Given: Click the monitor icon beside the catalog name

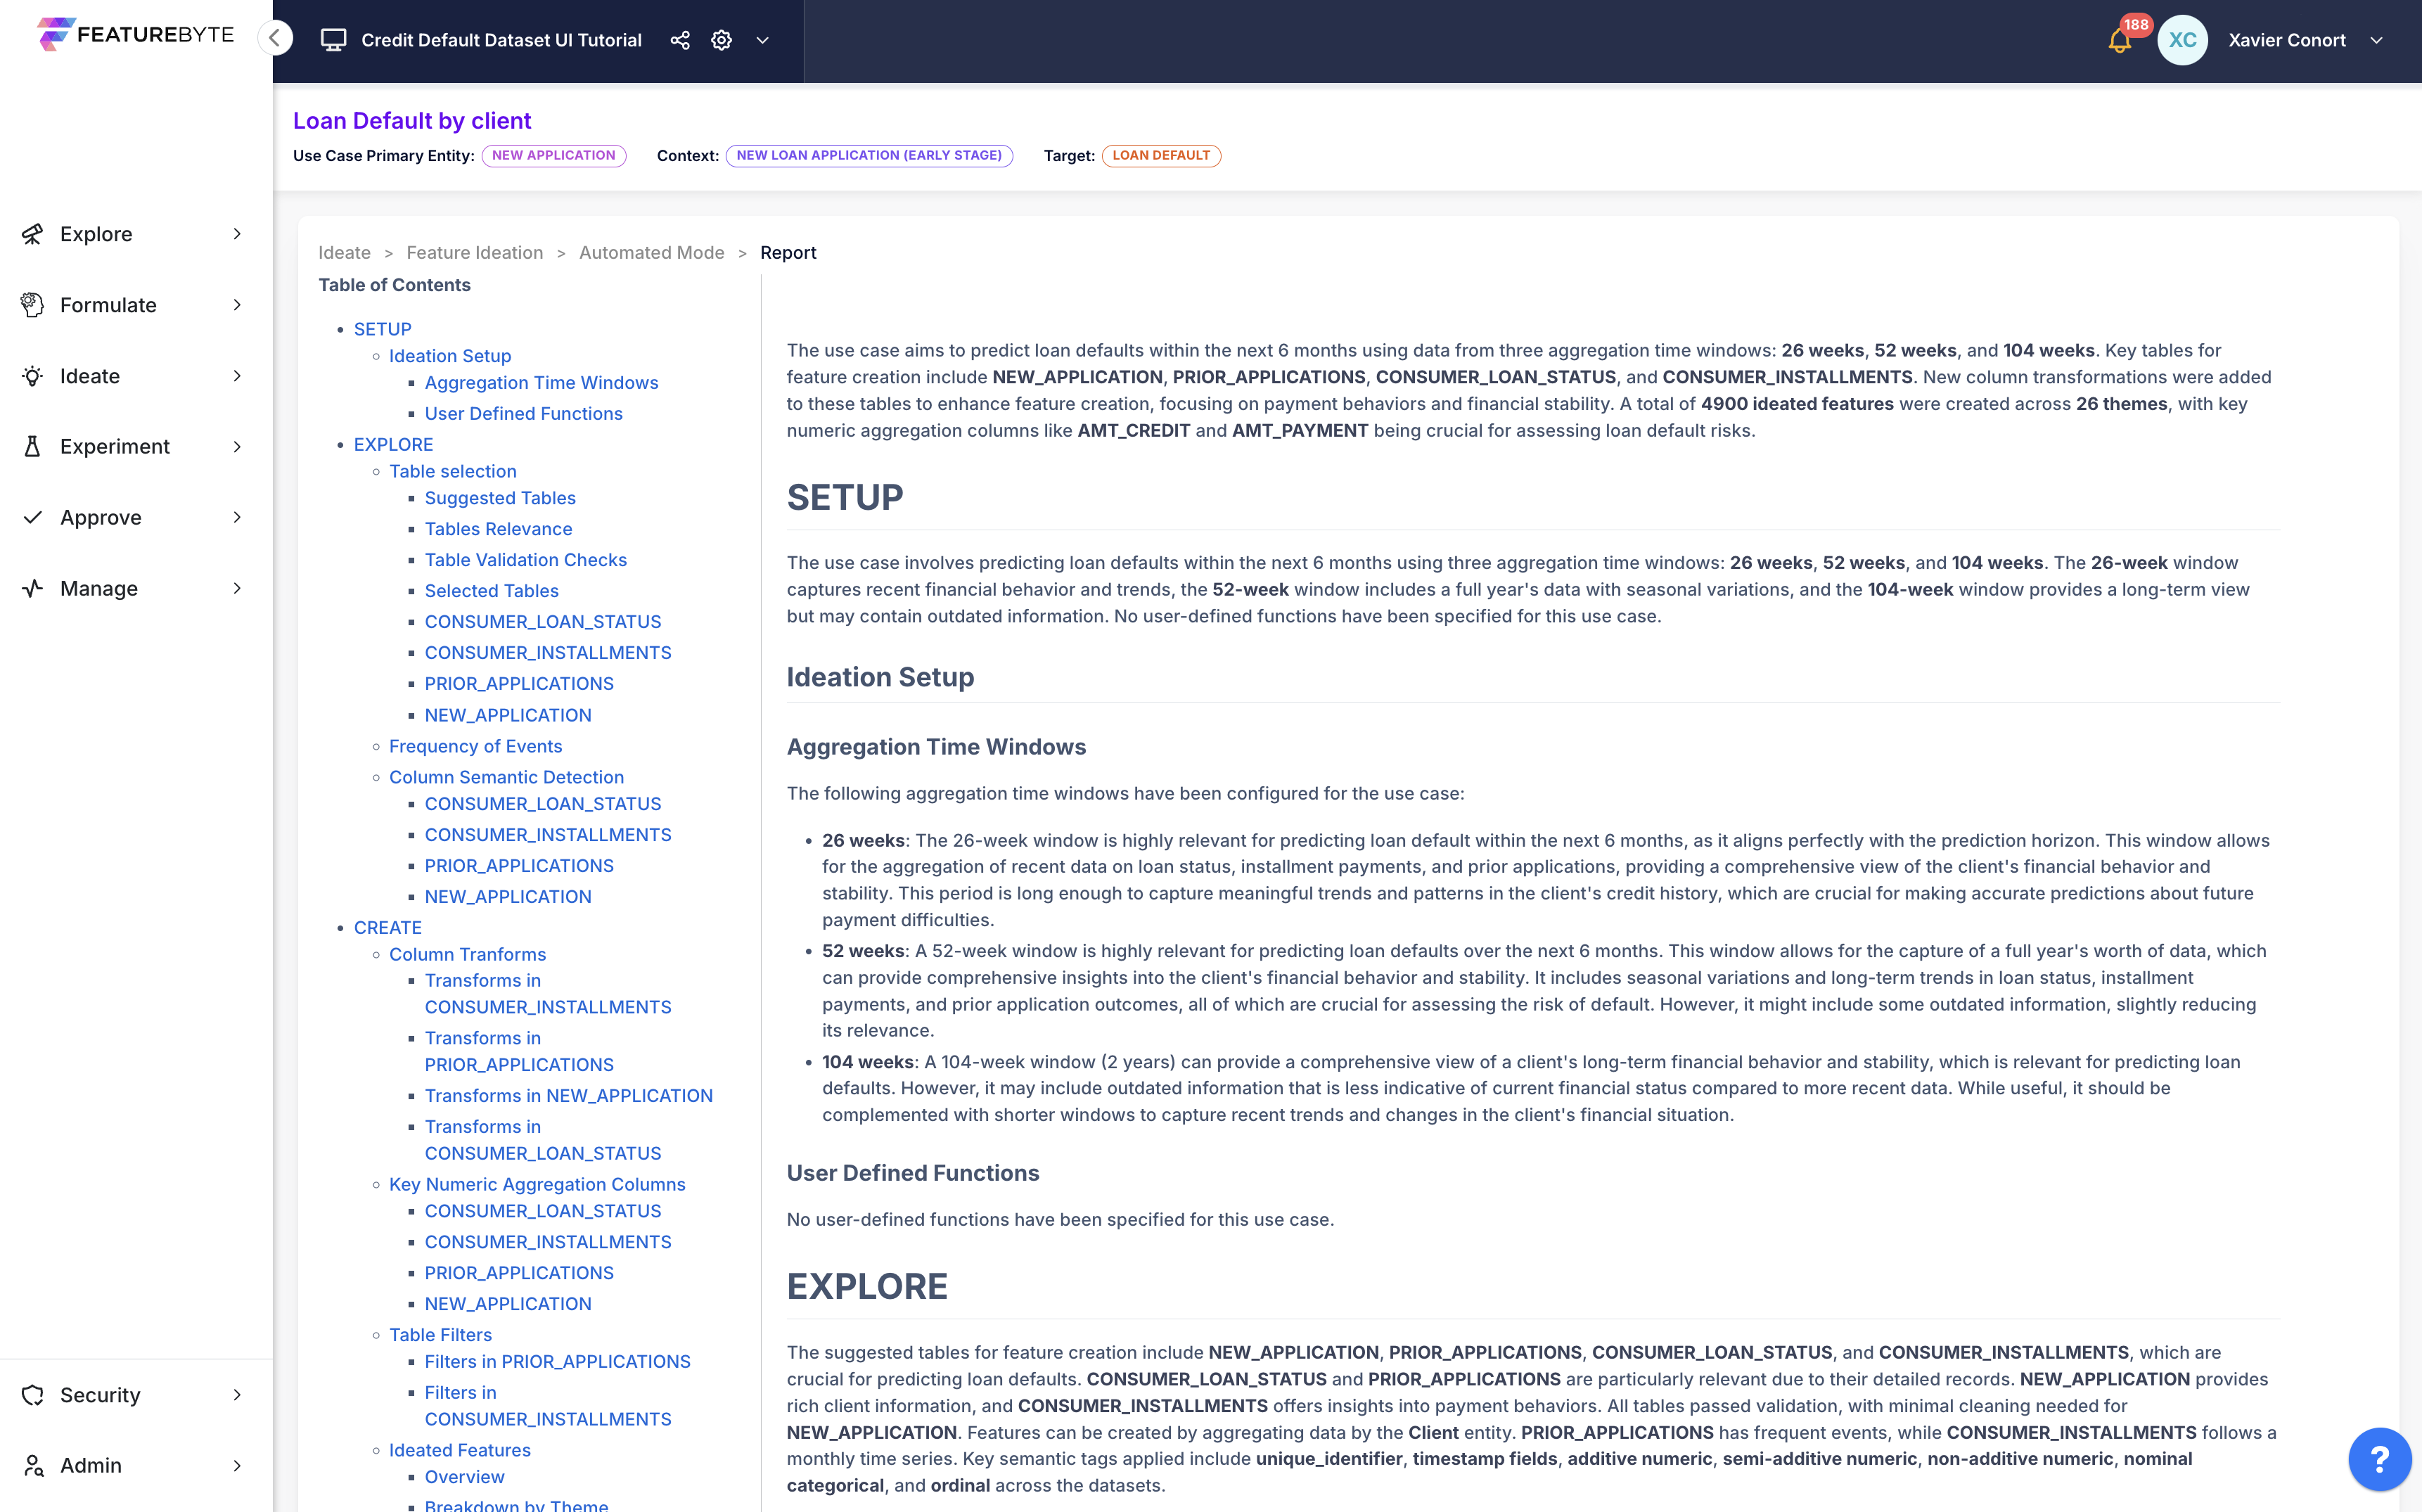Looking at the screenshot, I should (333, 40).
